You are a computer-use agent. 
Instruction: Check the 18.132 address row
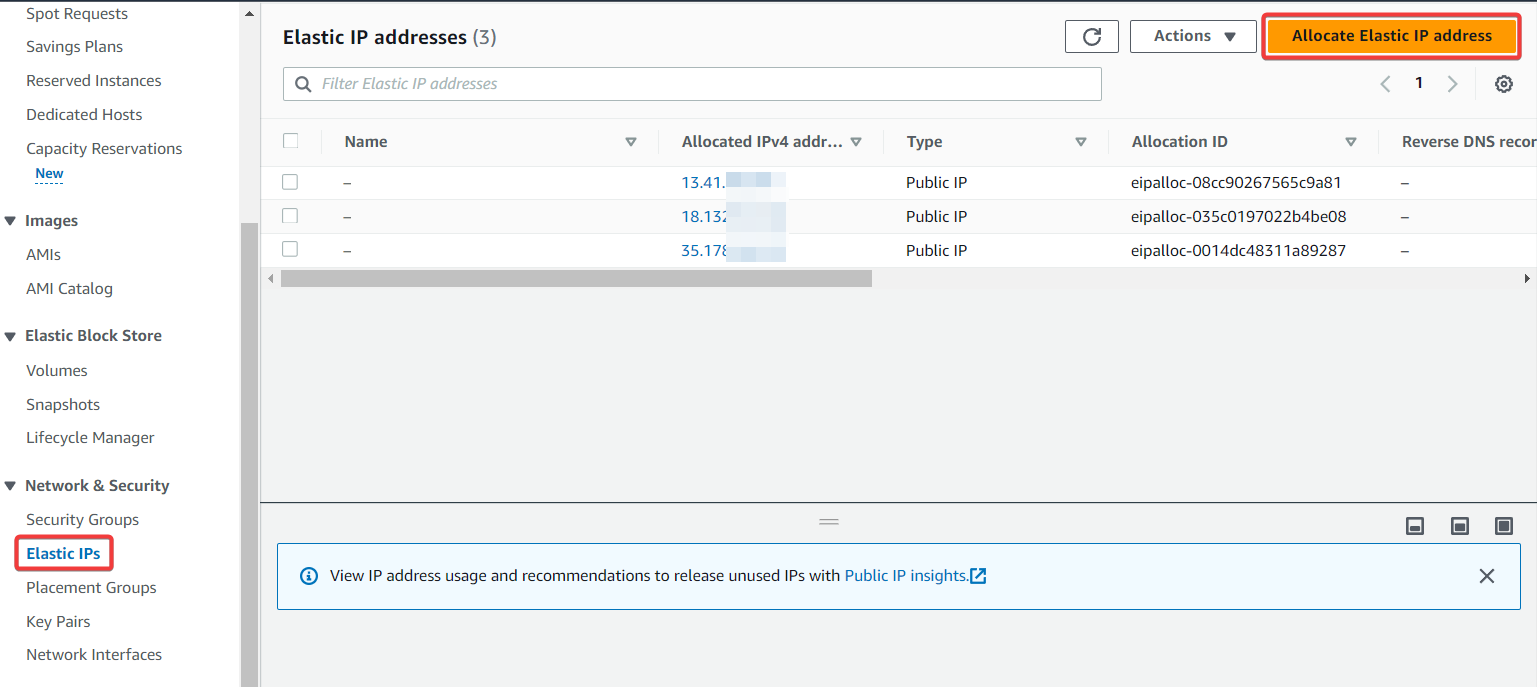click(x=290, y=216)
